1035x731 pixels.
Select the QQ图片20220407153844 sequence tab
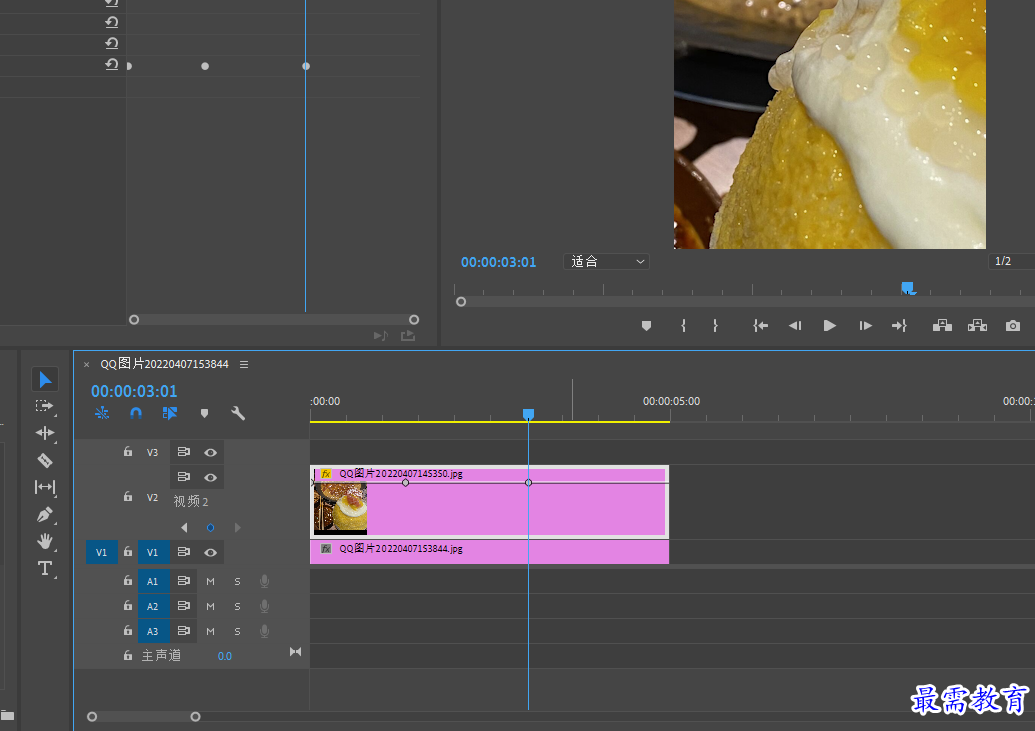(x=164, y=364)
